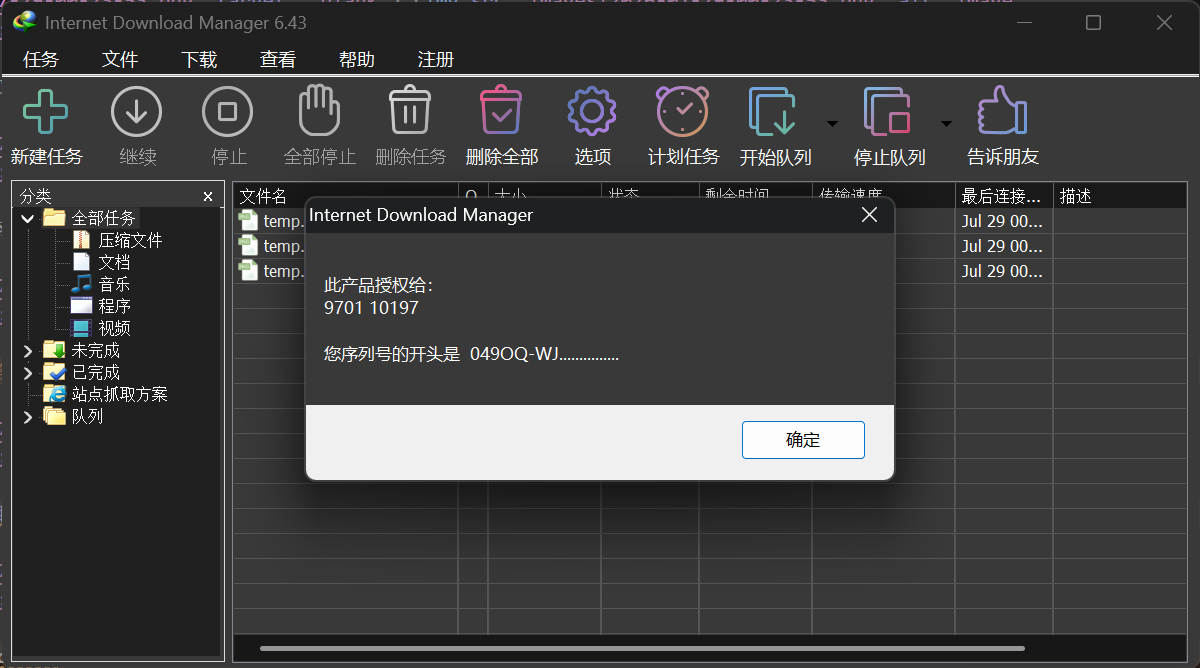Select 已完成 category
Image resolution: width=1200 pixels, height=668 pixels.
pyautogui.click(x=95, y=372)
